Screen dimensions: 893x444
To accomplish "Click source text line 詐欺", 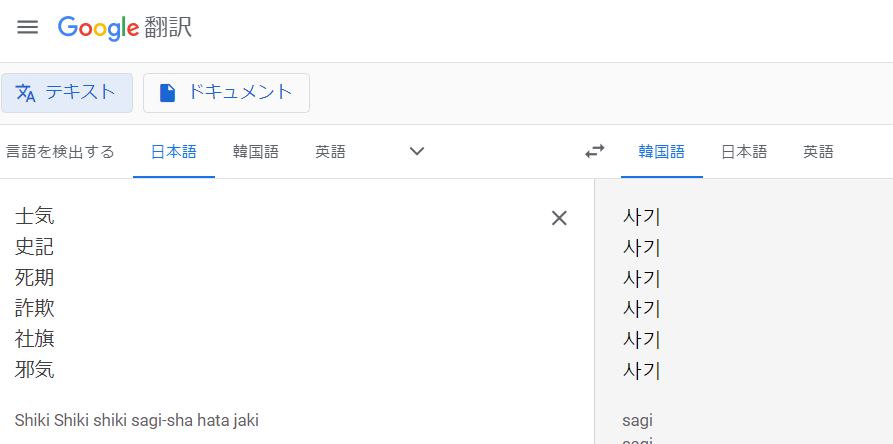I will click(35, 309).
